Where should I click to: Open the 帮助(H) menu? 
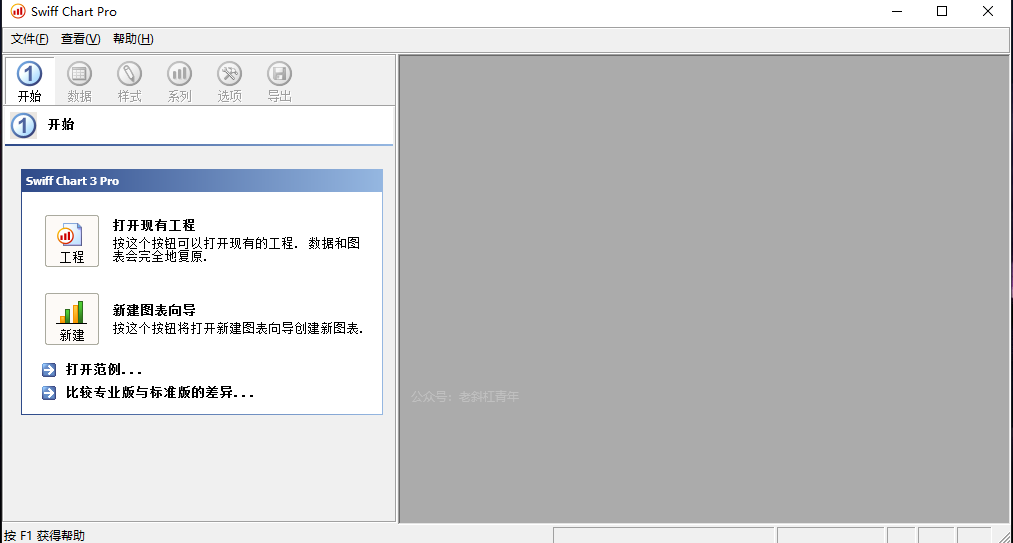click(133, 39)
